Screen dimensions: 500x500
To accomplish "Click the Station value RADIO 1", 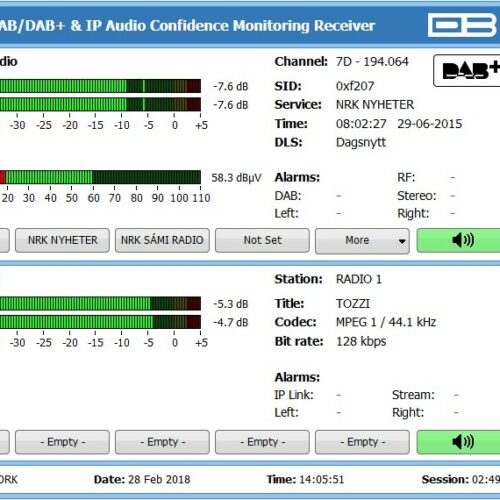I will coord(359,279).
